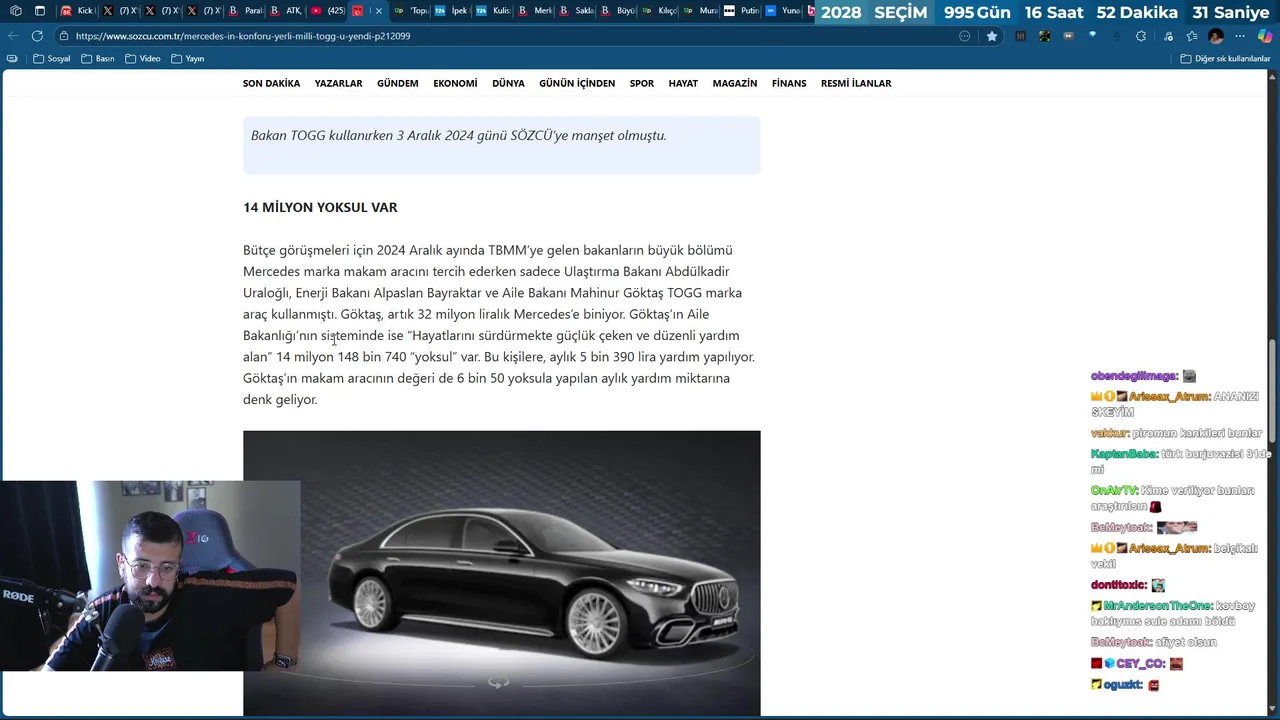Open the address bar page options ellipsis

point(964,36)
